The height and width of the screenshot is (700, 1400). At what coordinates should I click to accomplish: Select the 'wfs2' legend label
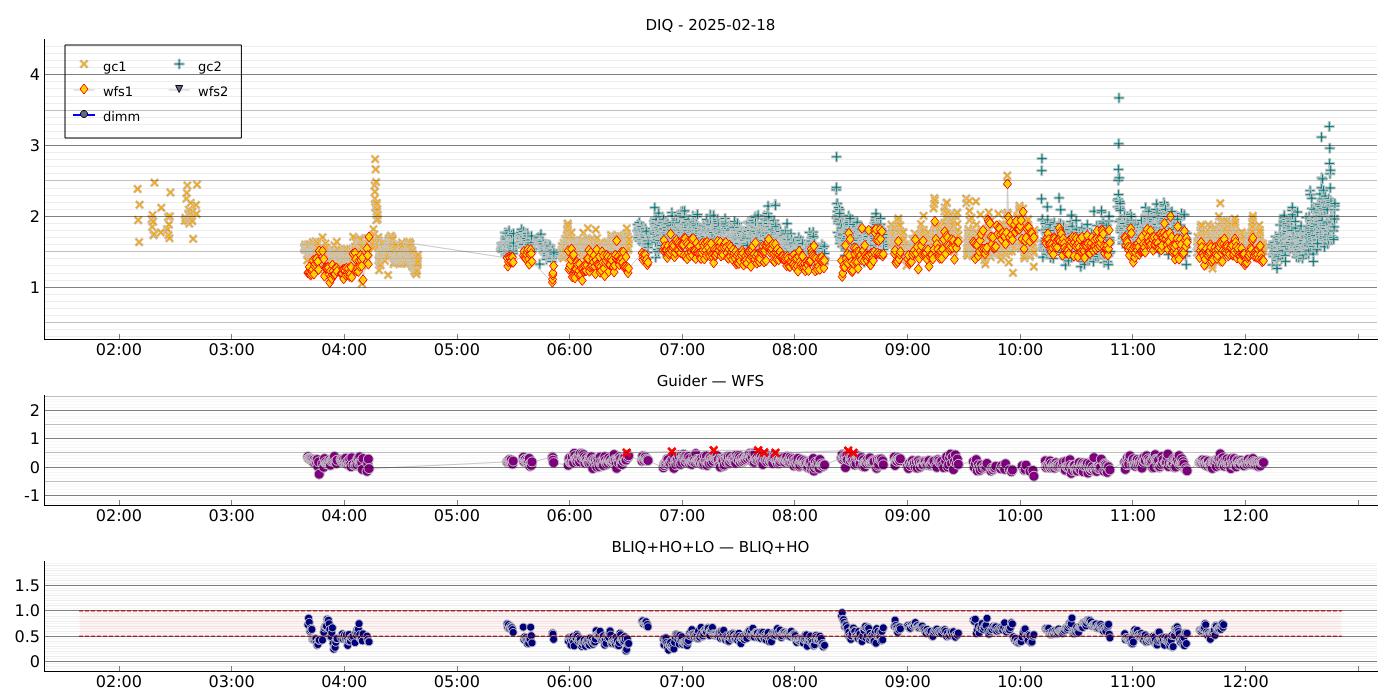point(212,92)
